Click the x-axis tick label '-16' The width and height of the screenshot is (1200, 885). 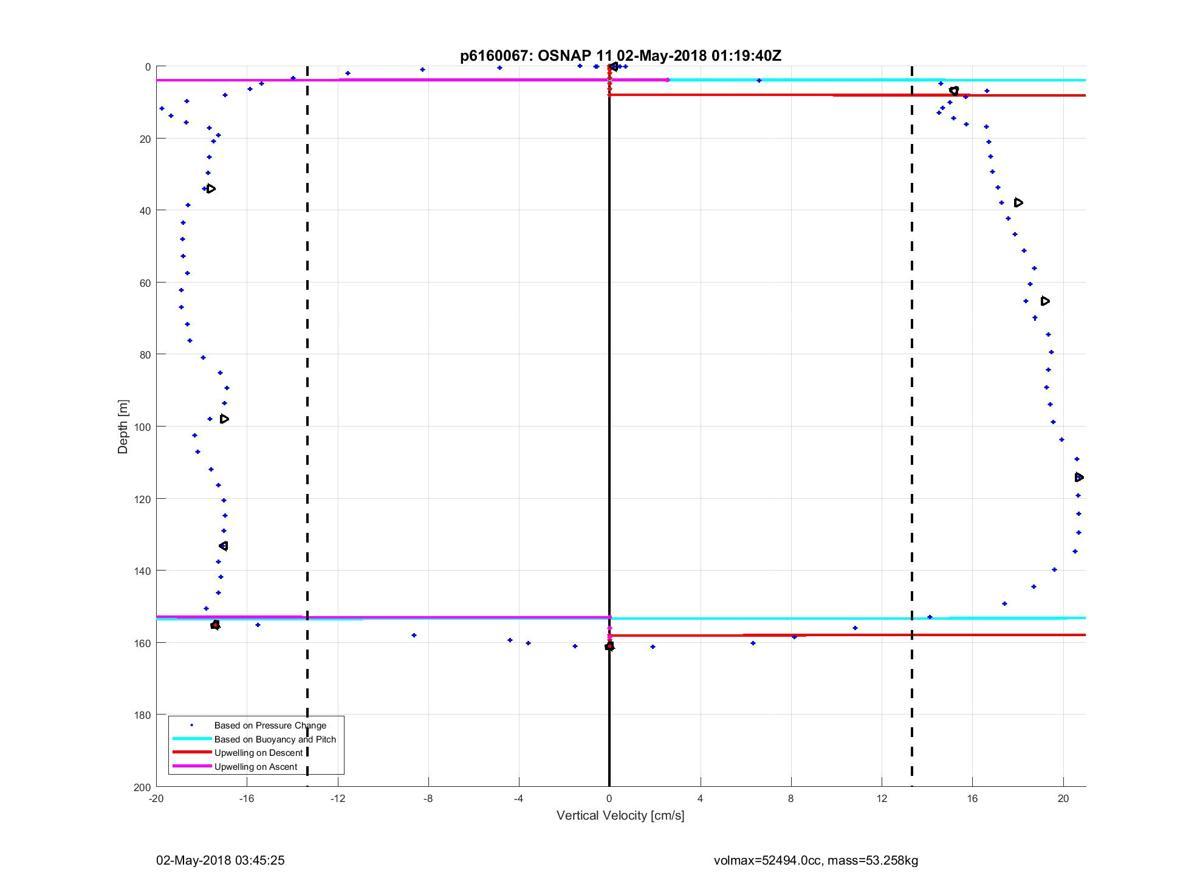[247, 798]
